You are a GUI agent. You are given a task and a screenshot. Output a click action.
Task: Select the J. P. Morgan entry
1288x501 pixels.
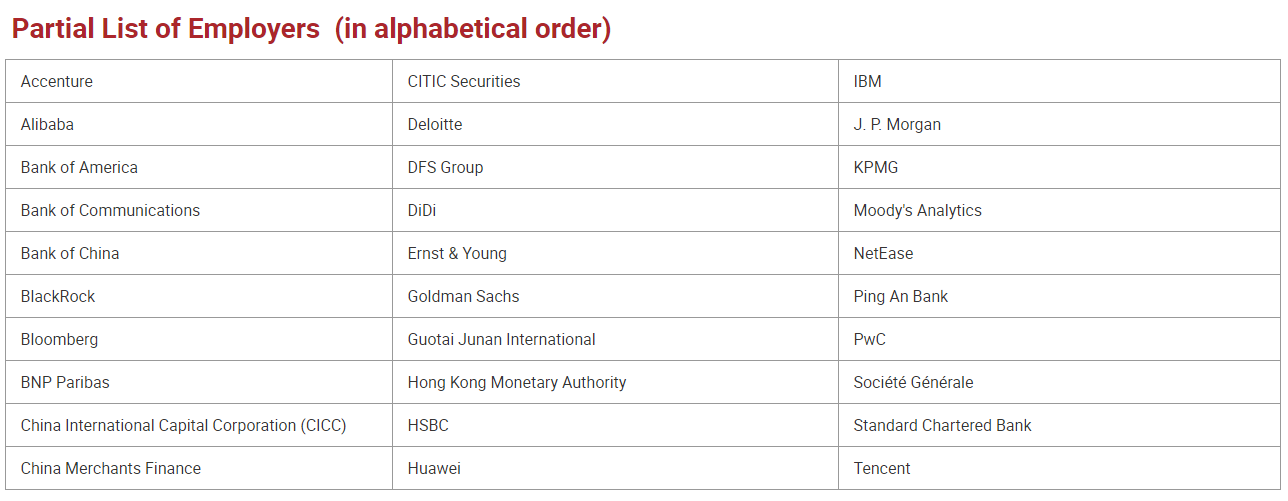pos(897,125)
